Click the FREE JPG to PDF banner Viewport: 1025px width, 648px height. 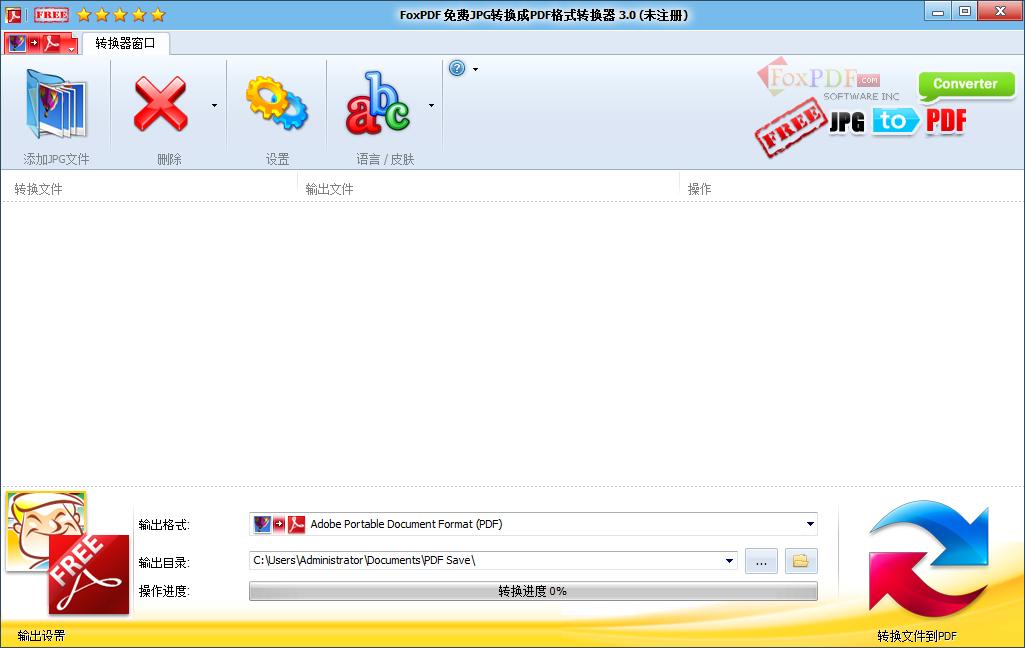(860, 127)
